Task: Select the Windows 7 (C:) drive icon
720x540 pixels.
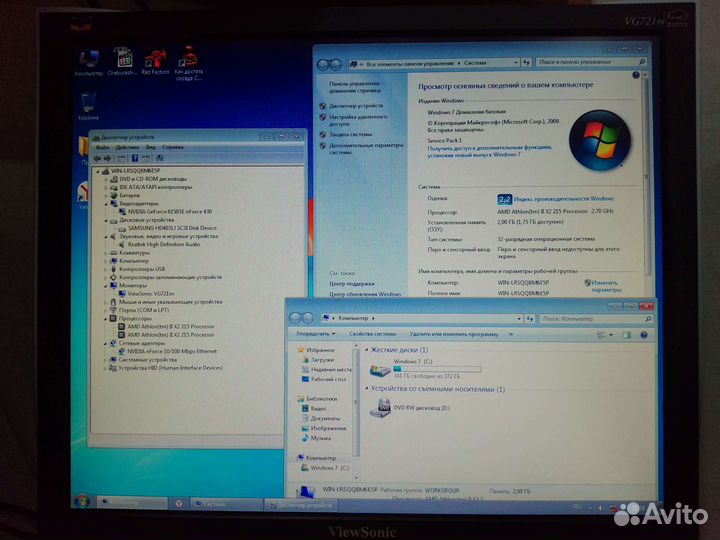Action: [x=380, y=370]
